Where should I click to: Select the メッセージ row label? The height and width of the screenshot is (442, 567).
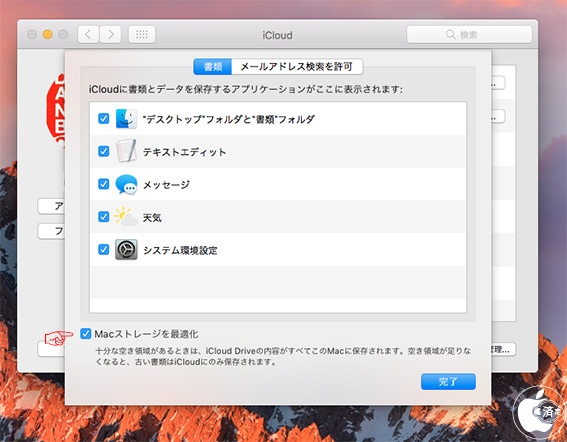(166, 185)
